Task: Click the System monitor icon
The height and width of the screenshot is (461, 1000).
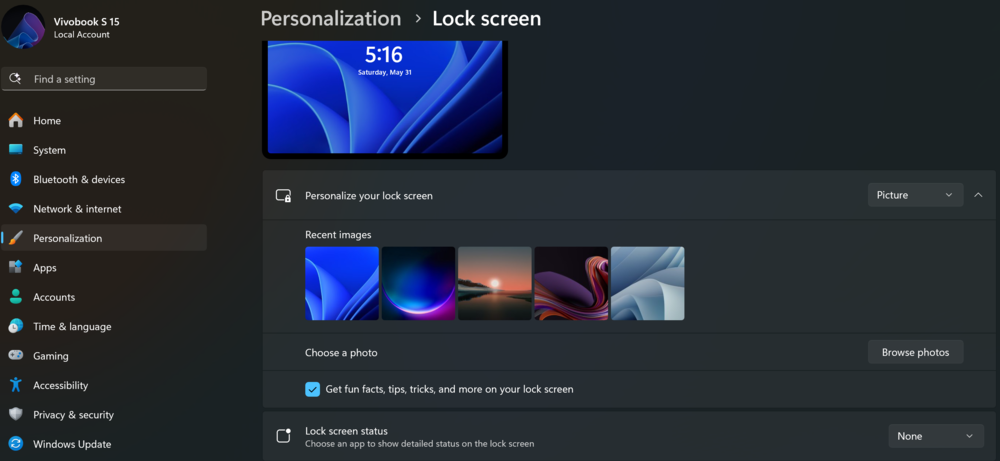Action: [16, 150]
